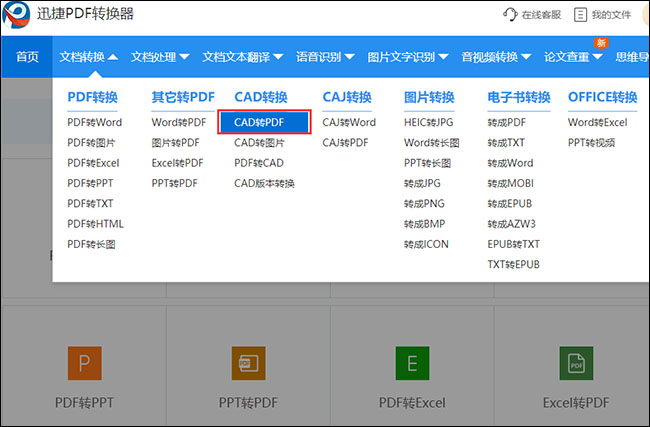This screenshot has width=650, height=427.
Task: Expand the 文档文本翻译 dropdown
Action: pos(243,56)
